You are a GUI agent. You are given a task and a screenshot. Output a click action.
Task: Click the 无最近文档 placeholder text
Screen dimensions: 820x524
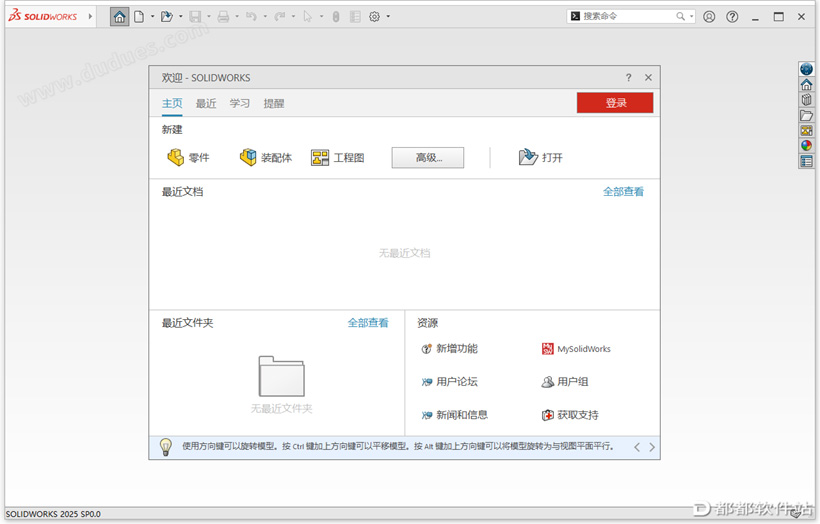pos(404,253)
